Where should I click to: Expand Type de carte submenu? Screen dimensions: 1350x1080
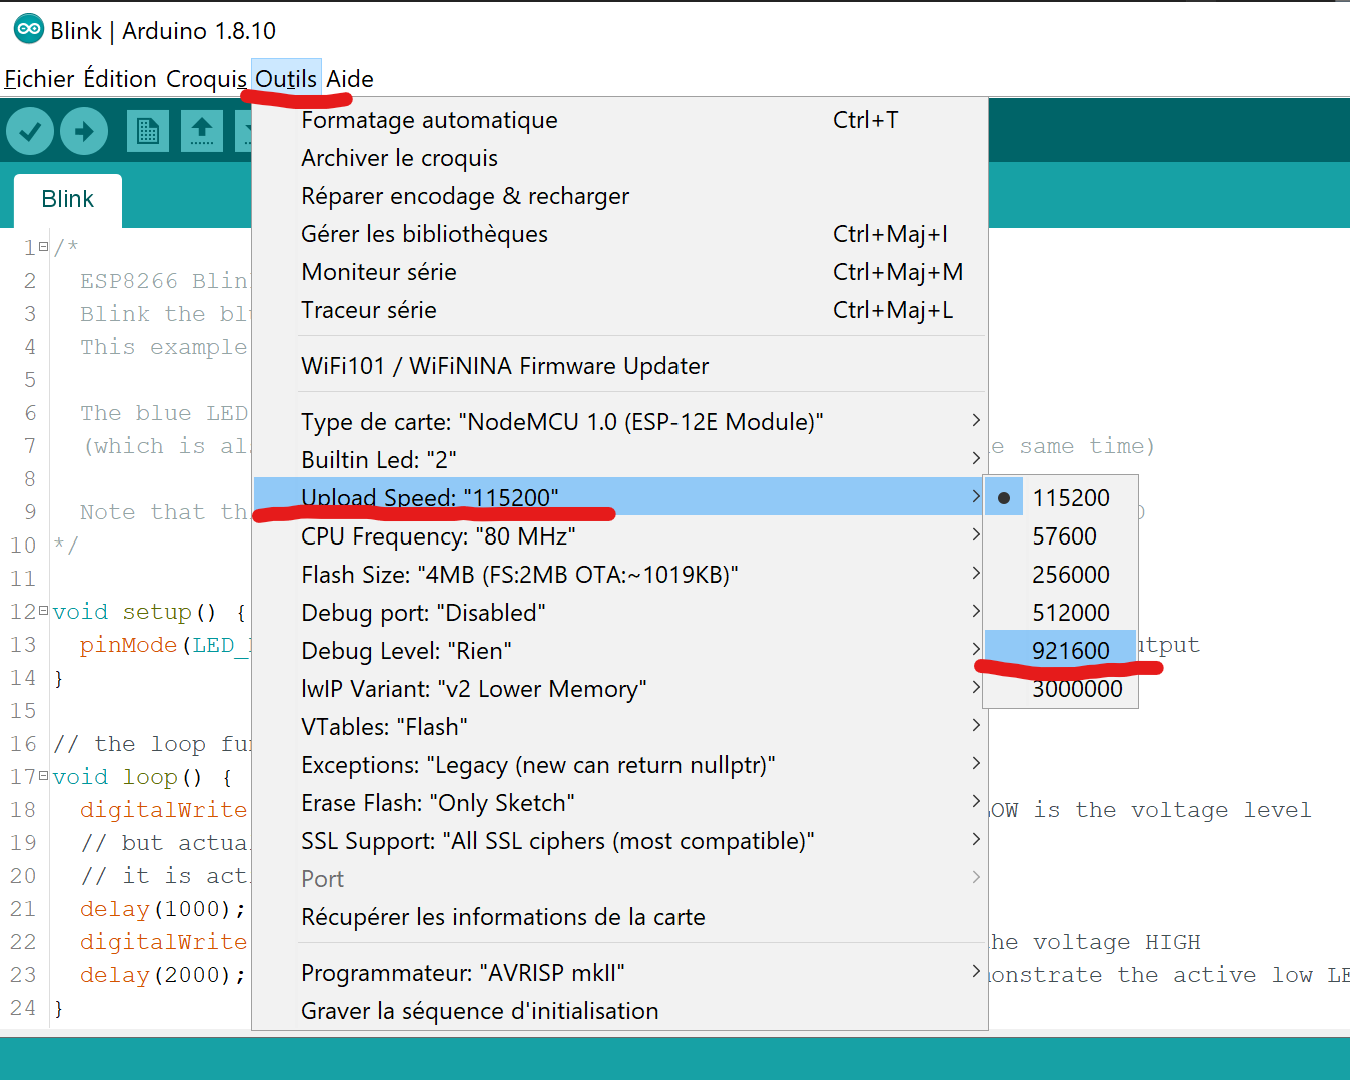[620, 421]
